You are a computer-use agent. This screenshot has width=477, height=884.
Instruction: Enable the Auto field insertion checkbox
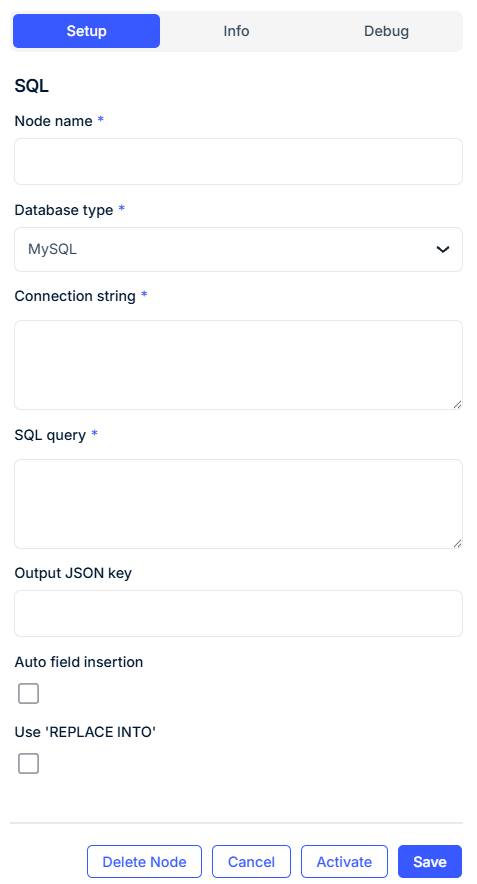tap(29, 693)
